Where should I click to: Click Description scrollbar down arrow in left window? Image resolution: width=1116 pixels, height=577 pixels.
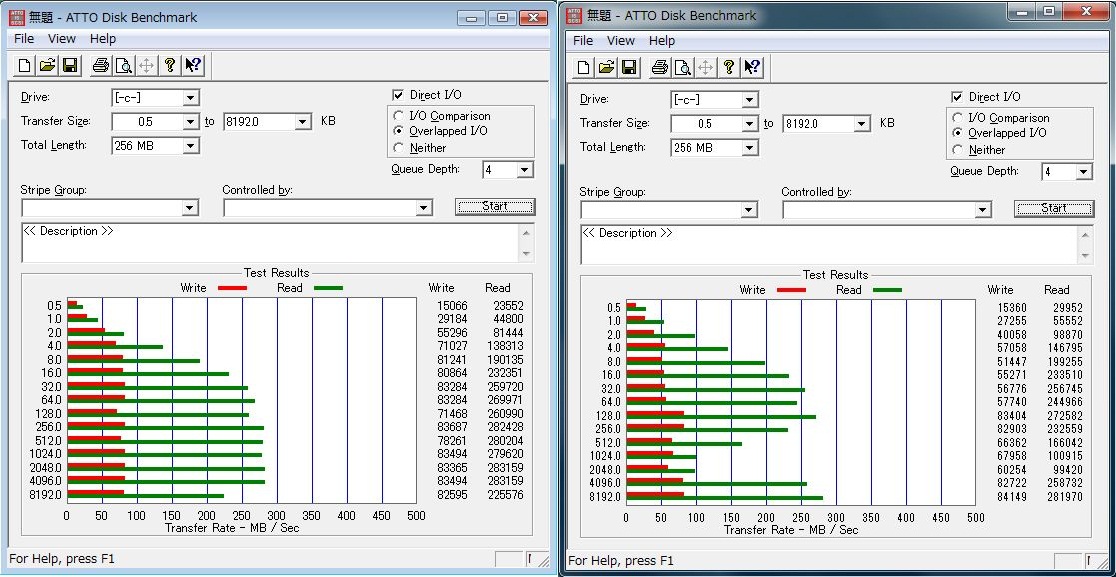pos(527,254)
